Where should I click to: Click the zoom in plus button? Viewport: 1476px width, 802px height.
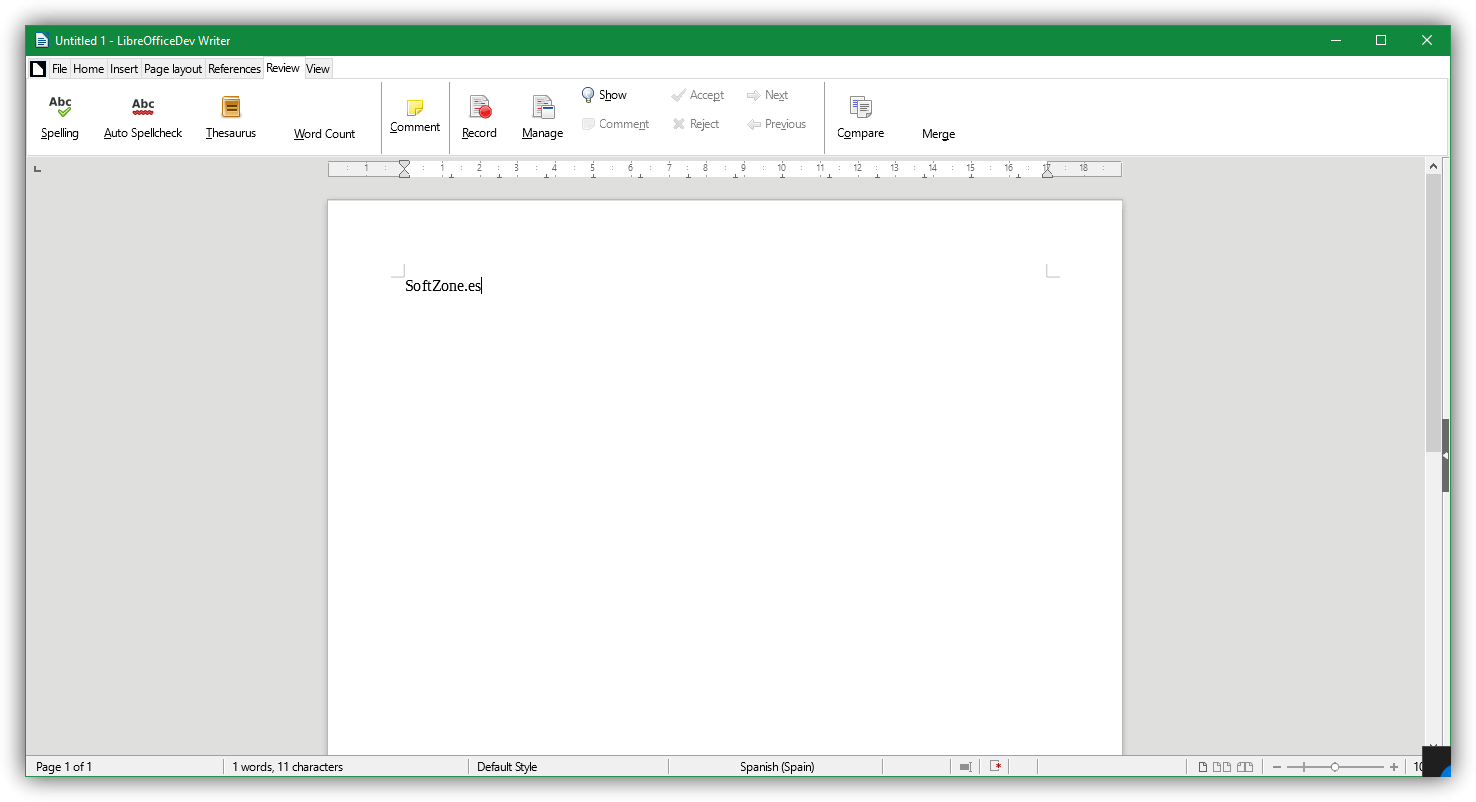[1394, 767]
